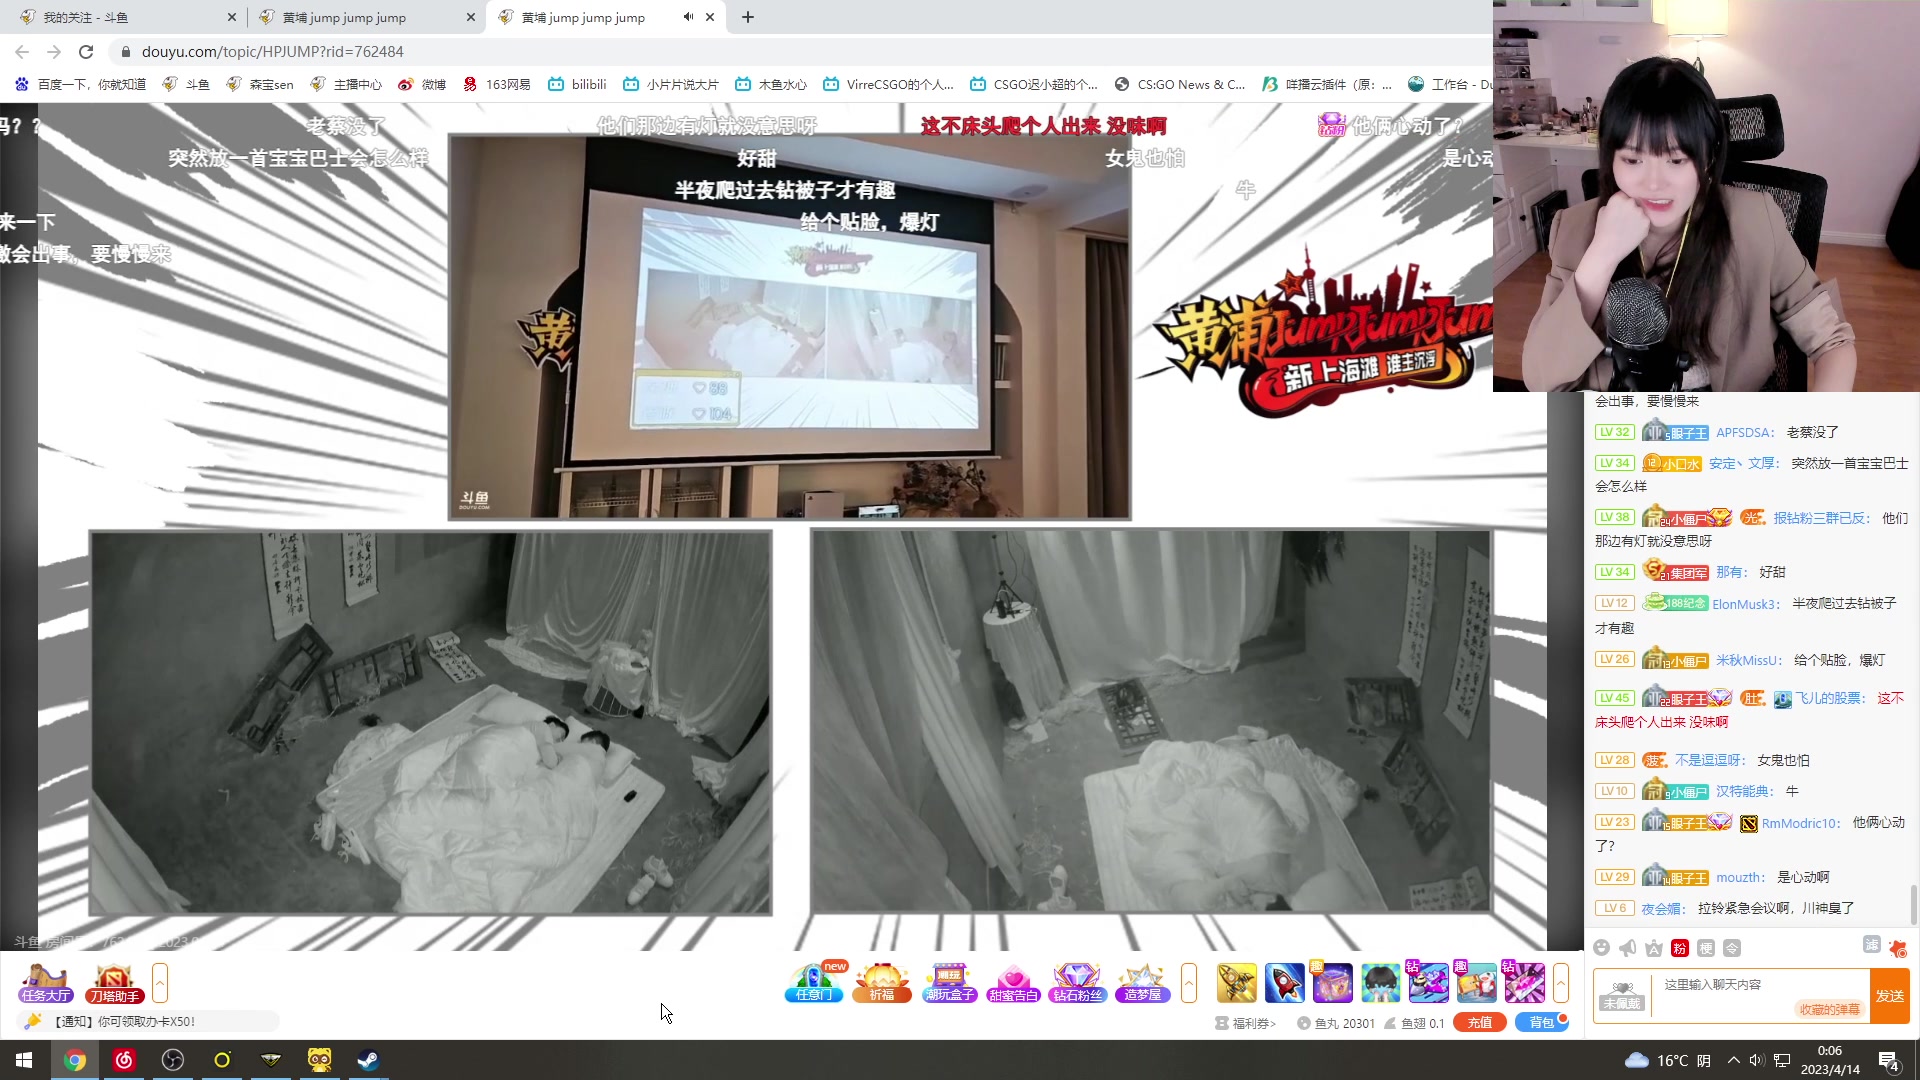1920x1080 pixels.
Task: Open the 背包 backpack button
Action: click(1542, 1022)
